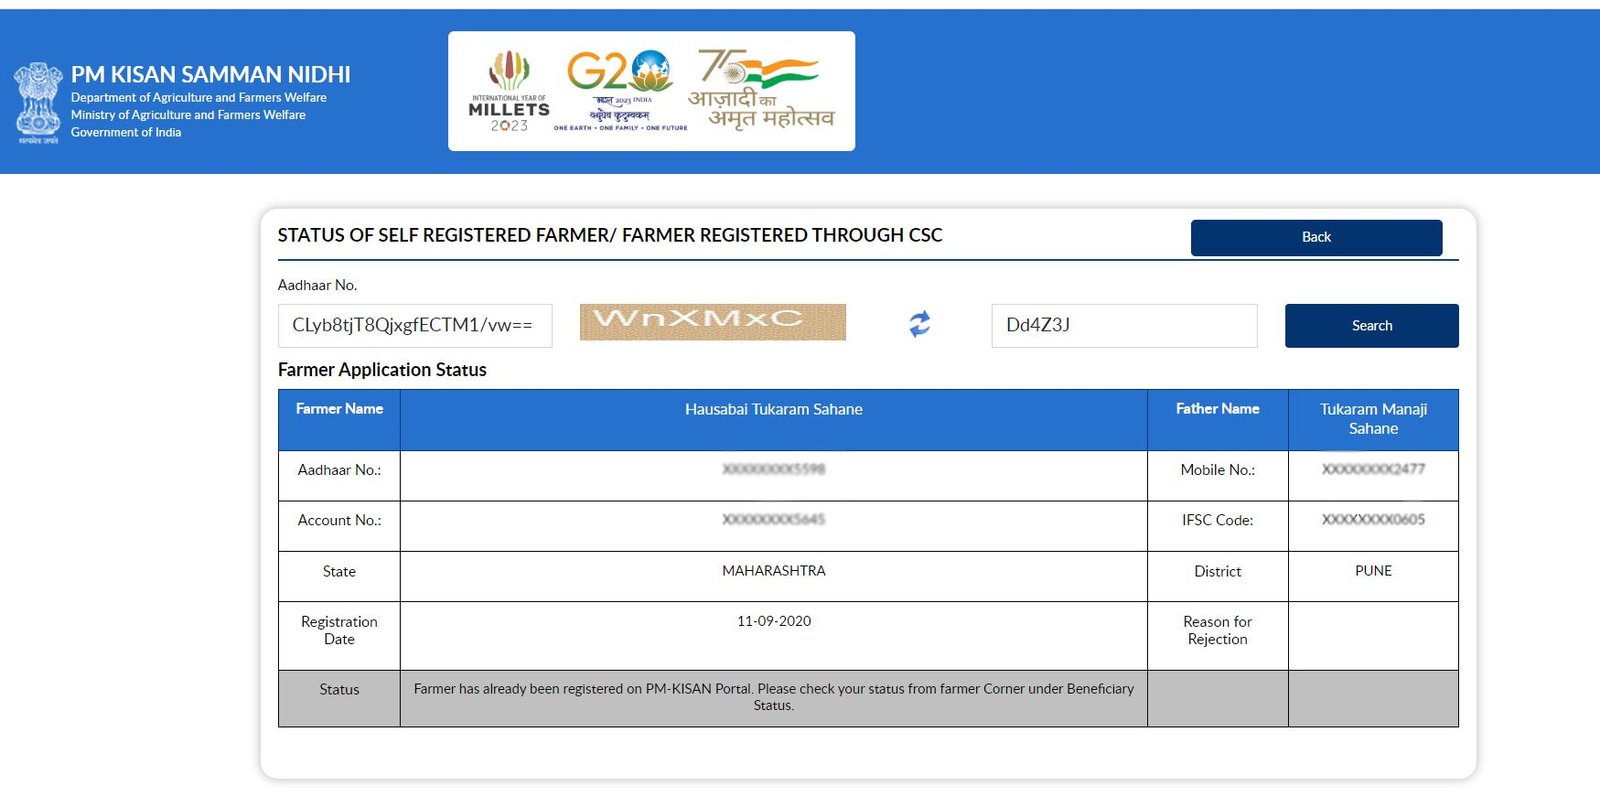
Task: Click the Government of India header text
Action: [x=126, y=132]
